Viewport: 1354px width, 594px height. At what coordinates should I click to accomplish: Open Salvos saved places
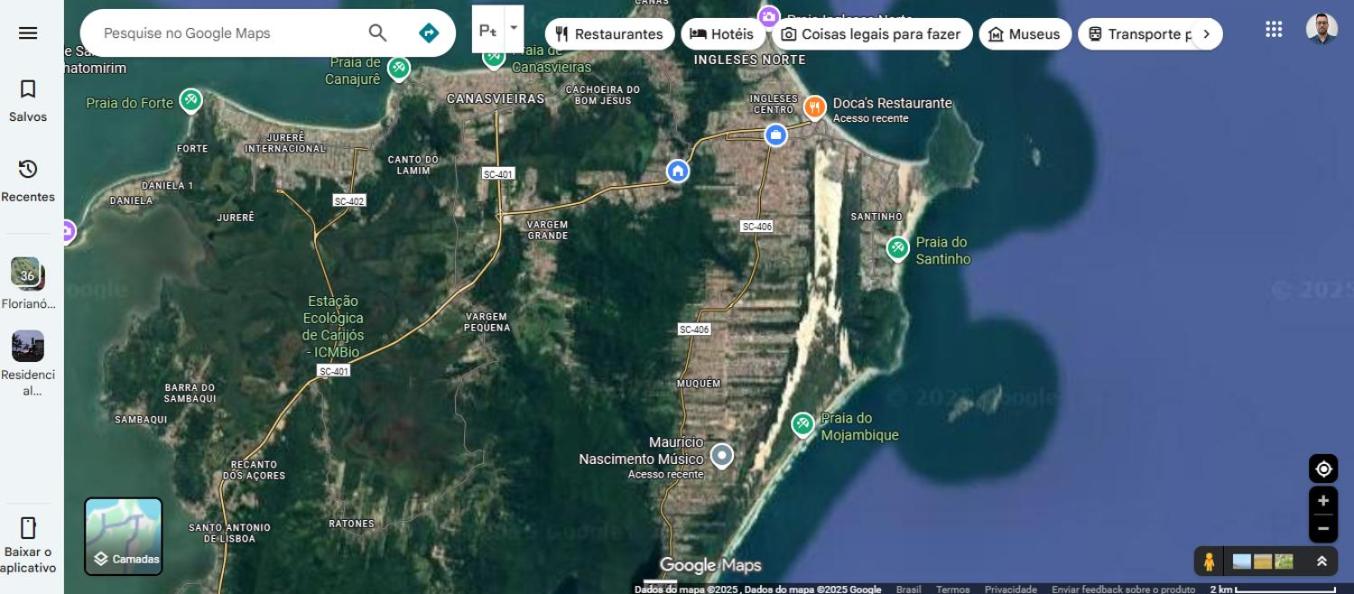(x=28, y=101)
